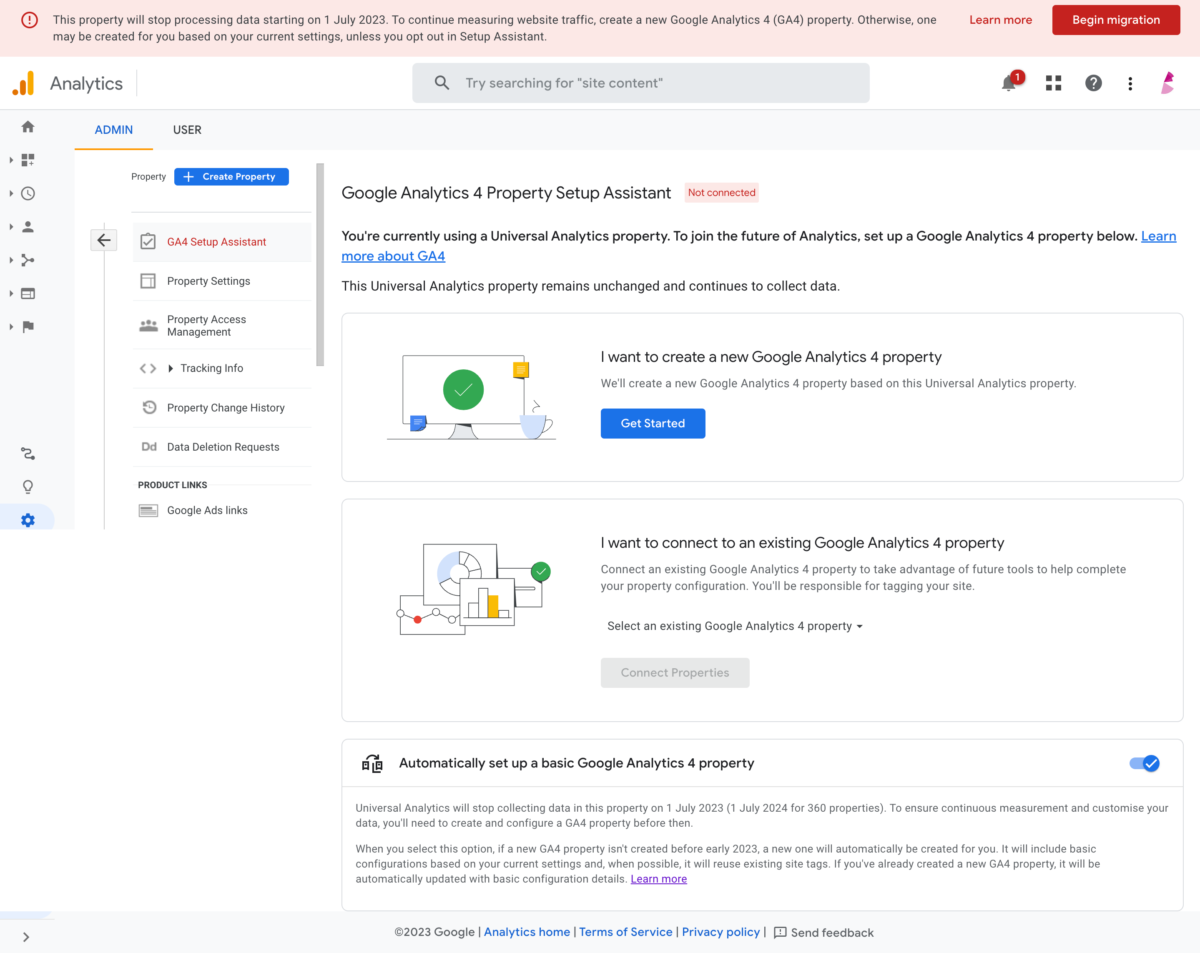The image size is (1200, 953).
Task: Toggle automatic GA4 property setup switch
Action: tap(1144, 763)
